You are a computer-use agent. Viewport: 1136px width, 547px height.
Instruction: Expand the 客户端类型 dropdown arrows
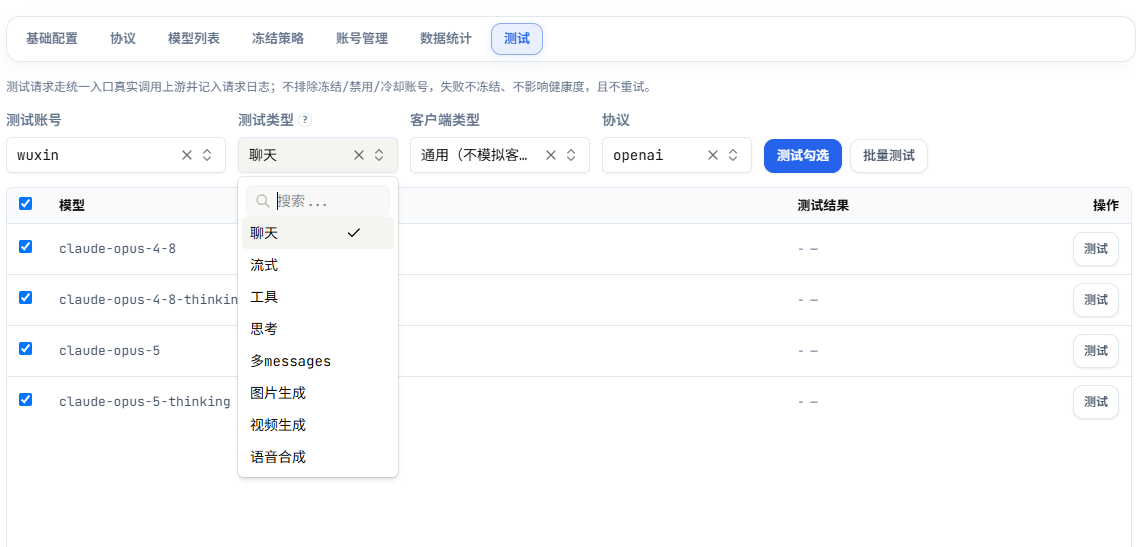click(x=571, y=155)
